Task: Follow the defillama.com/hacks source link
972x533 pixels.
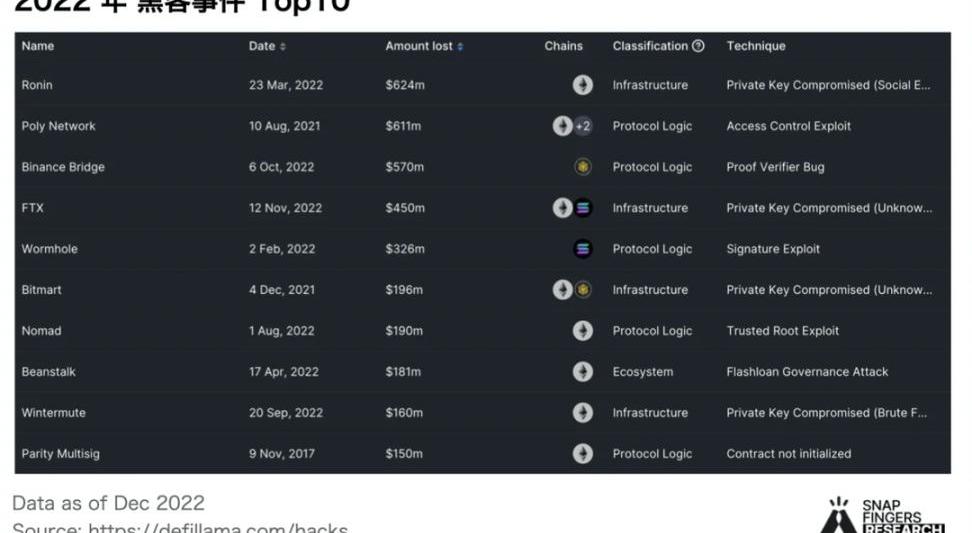Action: pos(218,528)
